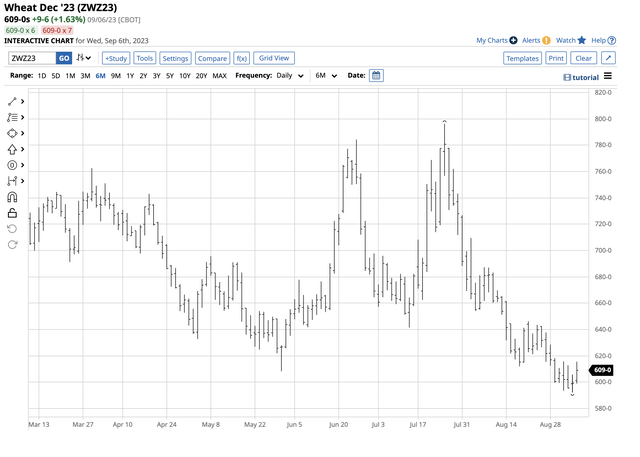This screenshot has height=457, width=640.
Task: Expand the text list tool submenu arrow
Action: click(x=22, y=118)
